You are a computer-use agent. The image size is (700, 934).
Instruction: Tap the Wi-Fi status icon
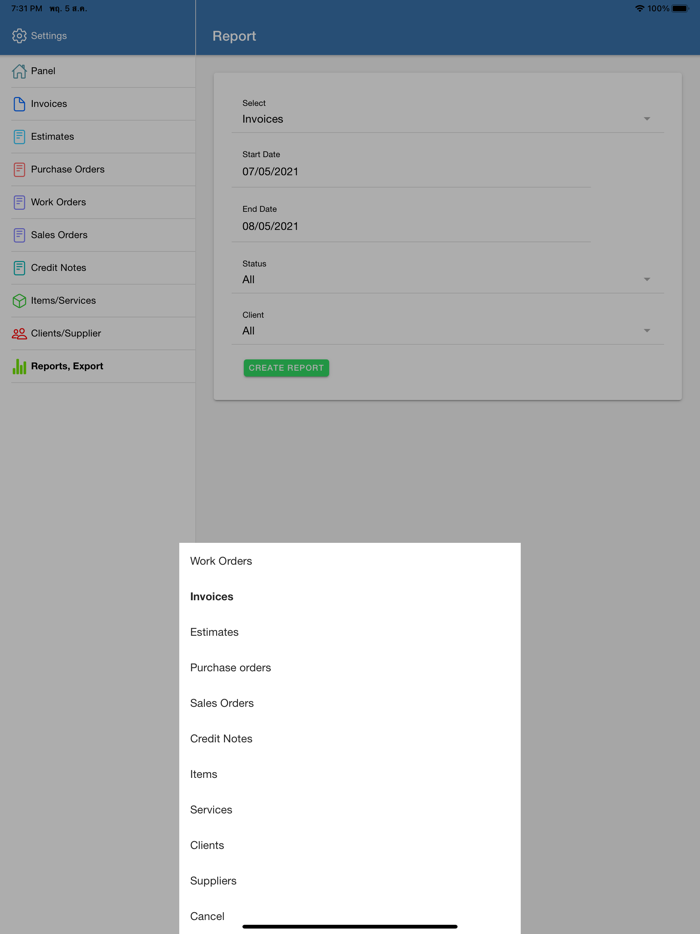coord(639,8)
